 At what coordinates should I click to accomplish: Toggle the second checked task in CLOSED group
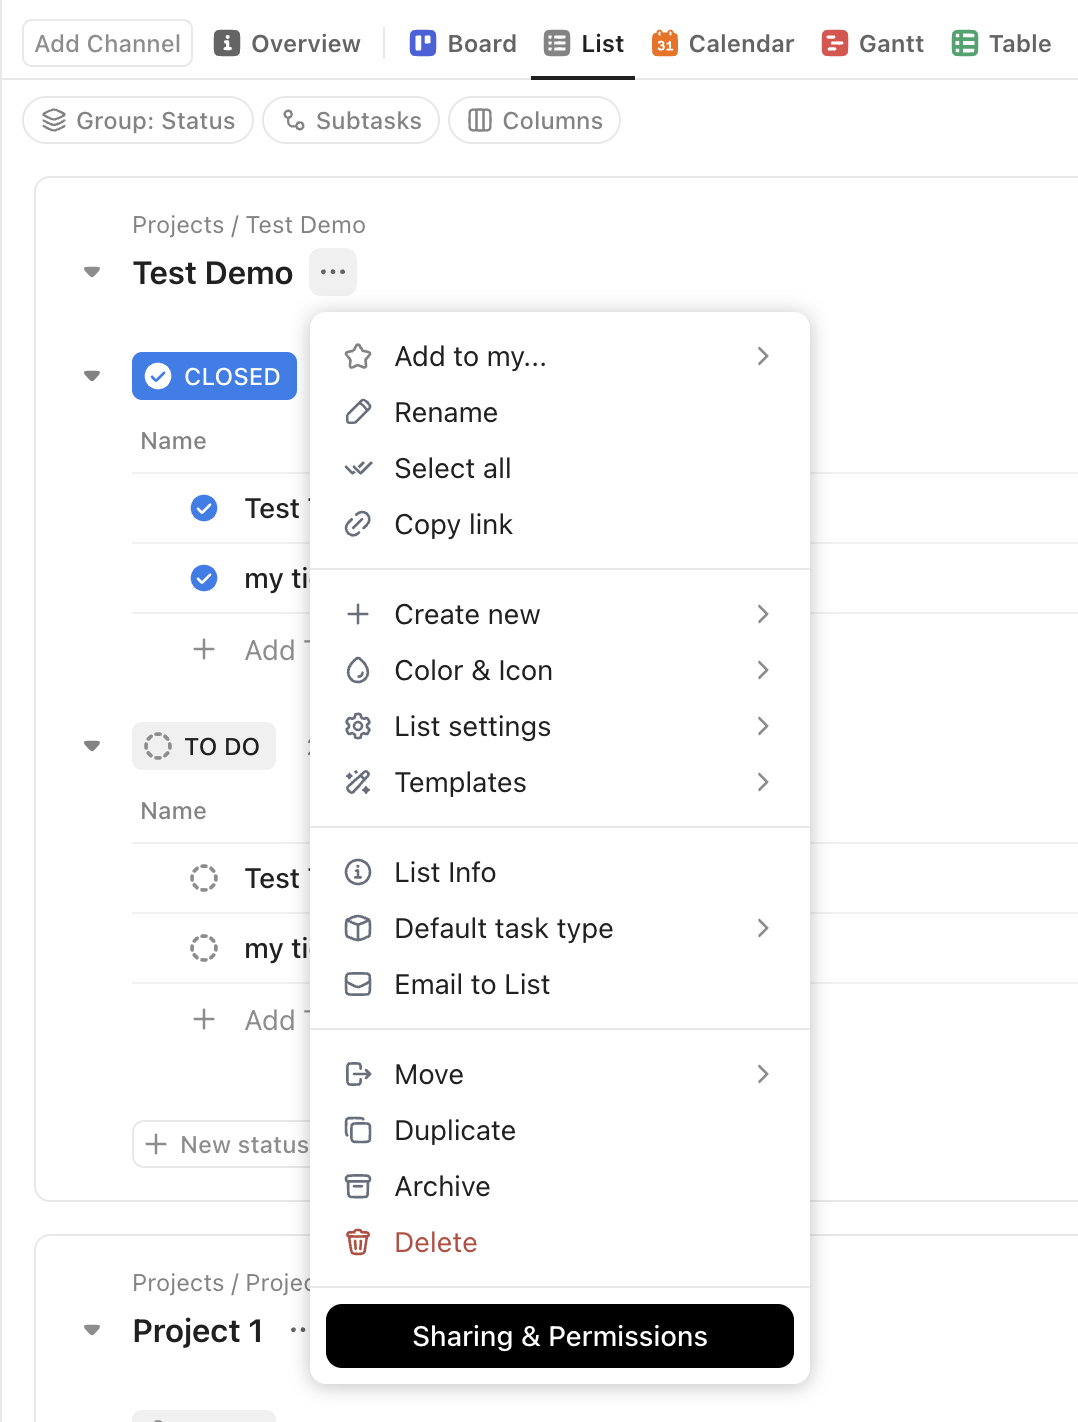204,578
